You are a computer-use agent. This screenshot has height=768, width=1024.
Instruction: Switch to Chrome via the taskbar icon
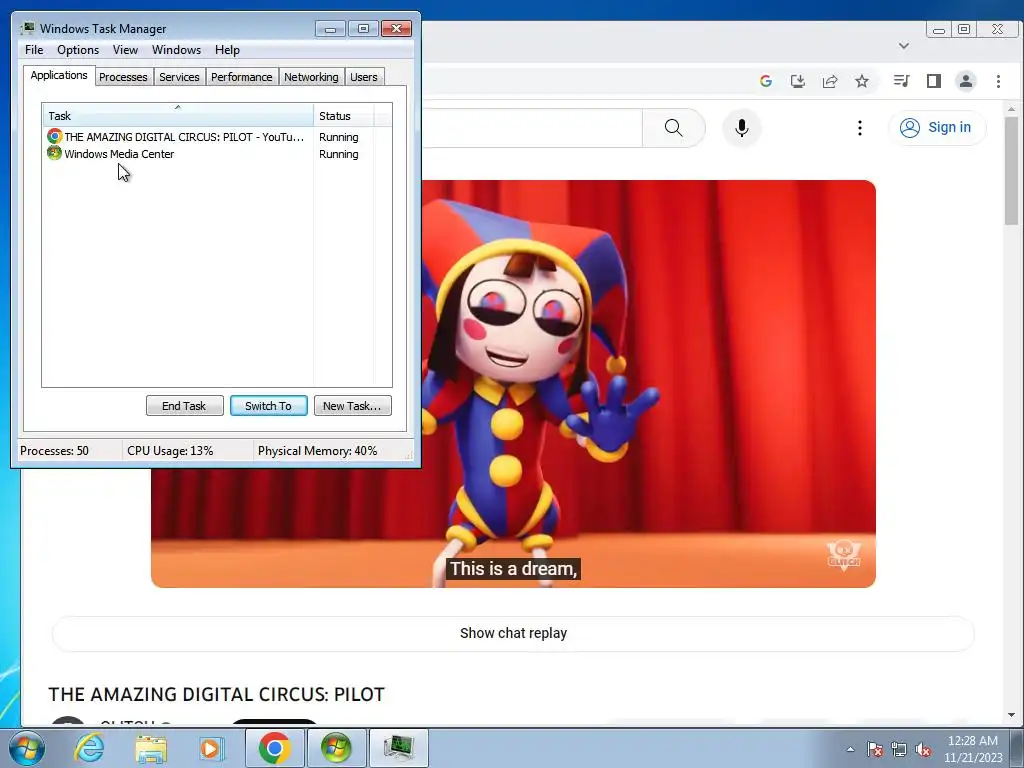(274, 748)
